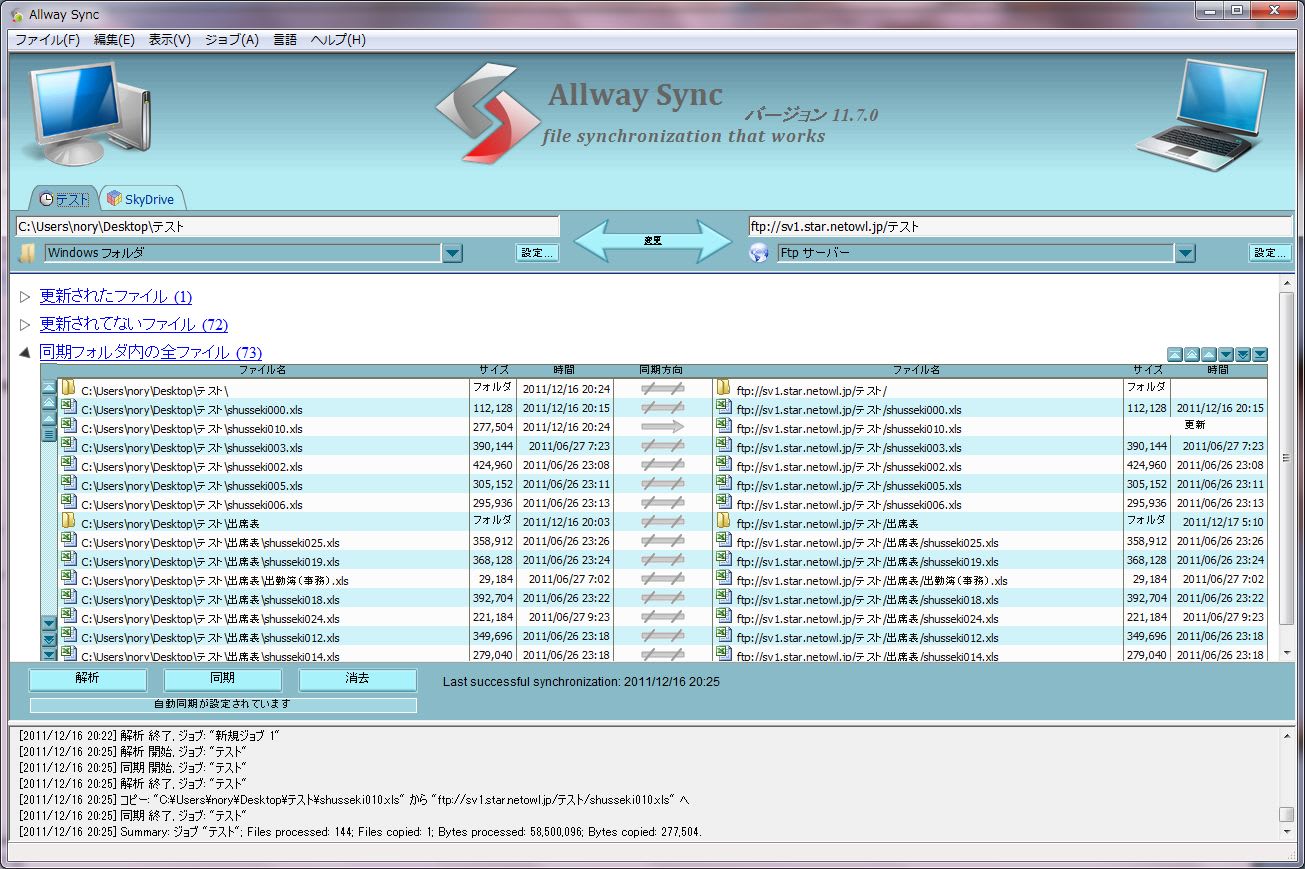The width and height of the screenshot is (1305, 869).
Task: Click the ftp://sv1.star.netowl.jp path field
Action: point(1020,226)
